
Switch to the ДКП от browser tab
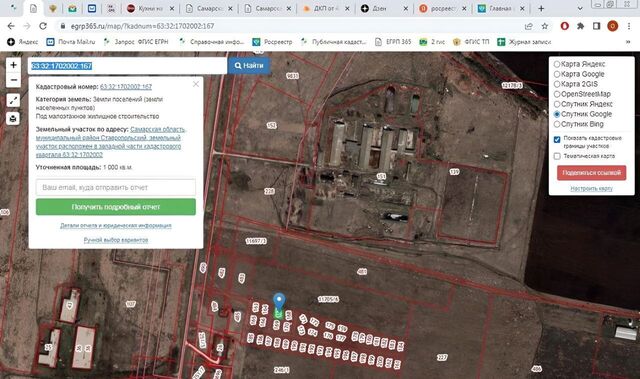pyautogui.click(x=326, y=9)
